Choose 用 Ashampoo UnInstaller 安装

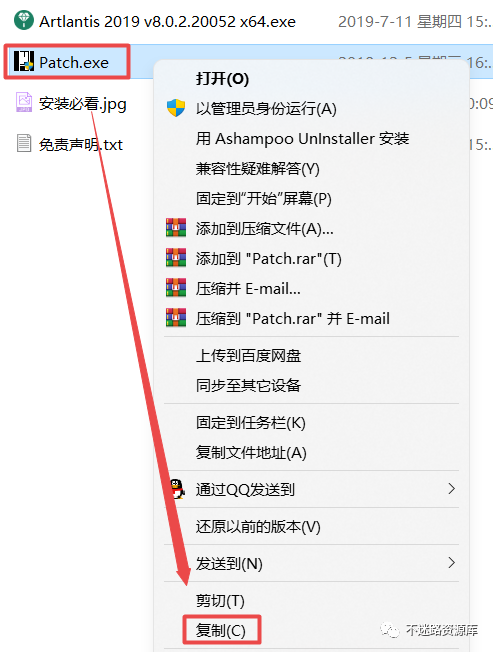303,139
